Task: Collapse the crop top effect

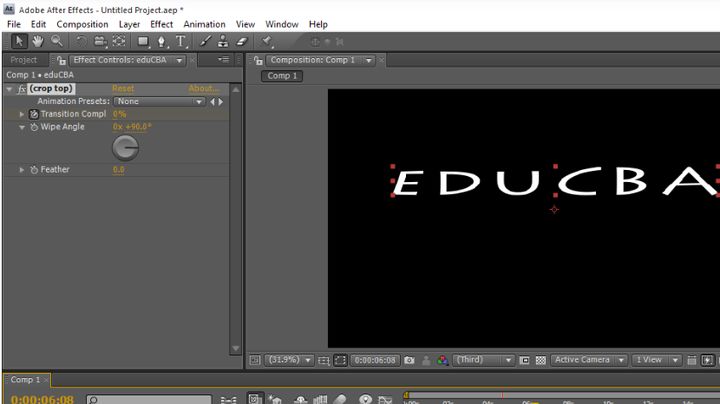Action: pyautogui.click(x=9, y=89)
